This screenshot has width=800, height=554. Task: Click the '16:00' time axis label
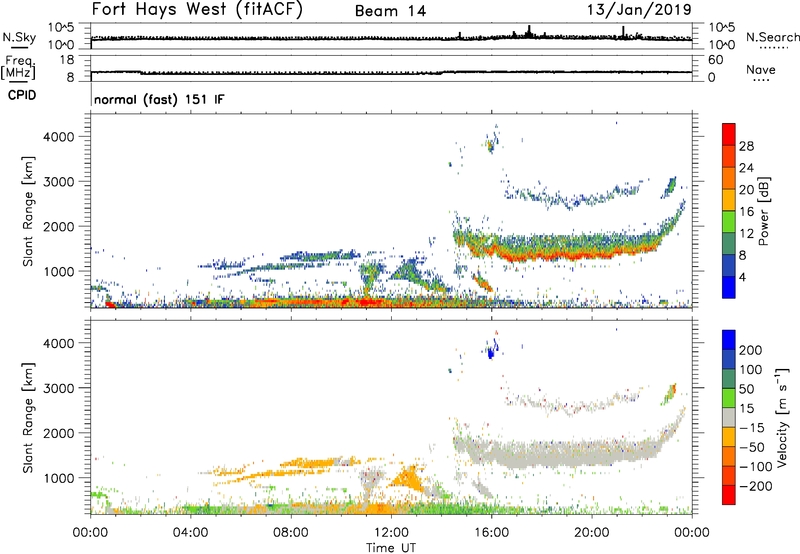pos(491,533)
